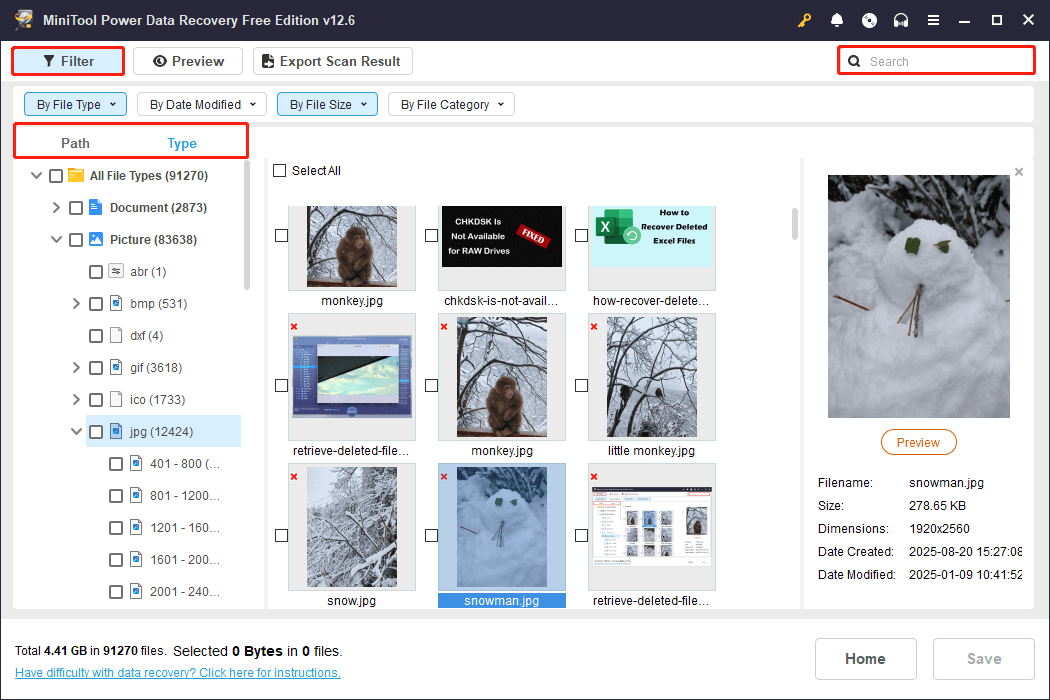
Task: Click the magnifier icon in the search box
Action: tap(854, 61)
